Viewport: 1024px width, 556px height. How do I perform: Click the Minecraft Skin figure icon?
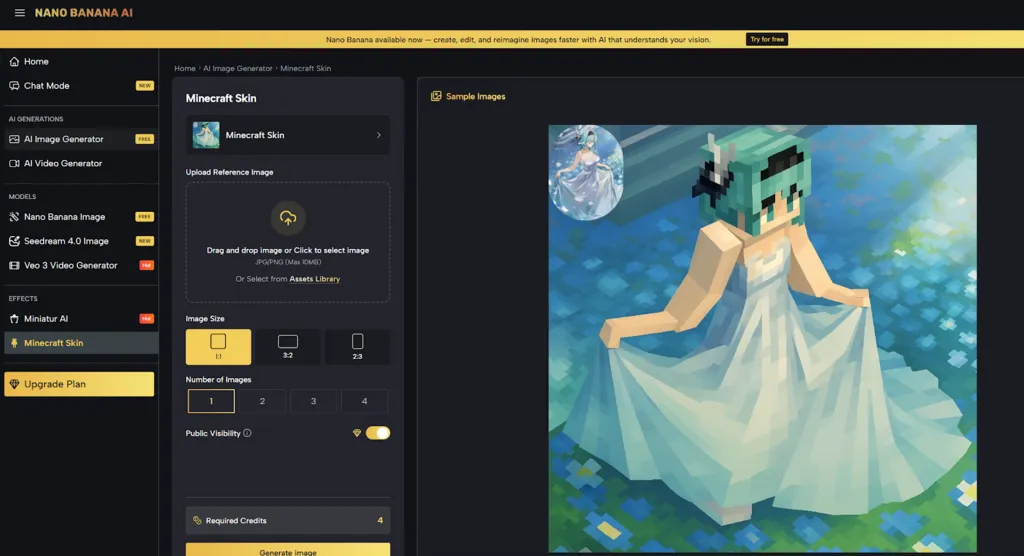click(x=14, y=343)
